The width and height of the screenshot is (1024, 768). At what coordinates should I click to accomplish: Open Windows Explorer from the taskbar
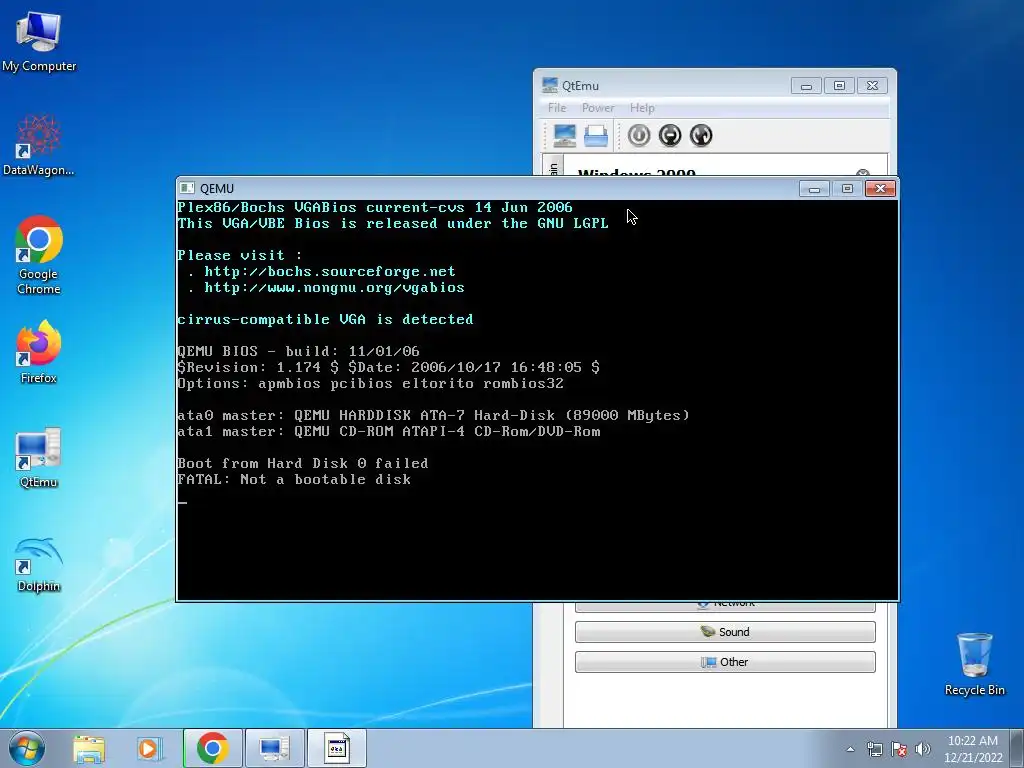[89, 748]
